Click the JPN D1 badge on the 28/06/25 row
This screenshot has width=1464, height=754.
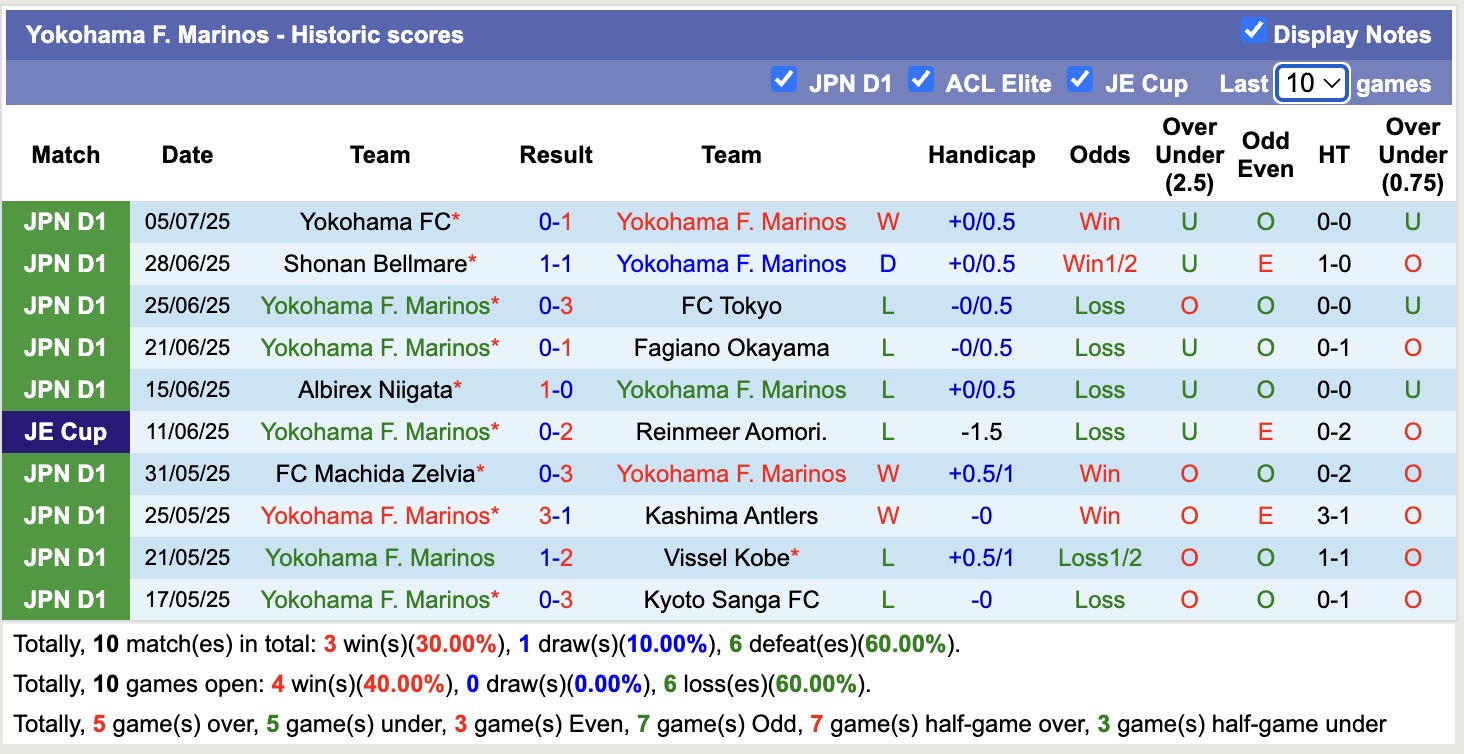pyautogui.click(x=65, y=264)
